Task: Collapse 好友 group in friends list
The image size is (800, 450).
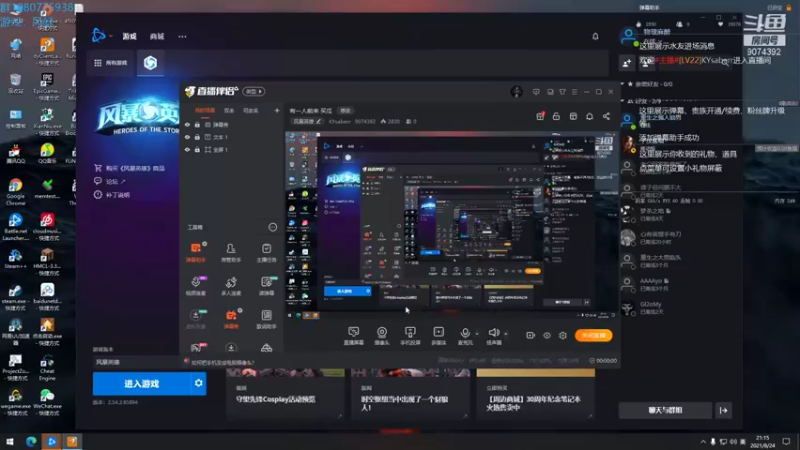Action: [x=622, y=101]
